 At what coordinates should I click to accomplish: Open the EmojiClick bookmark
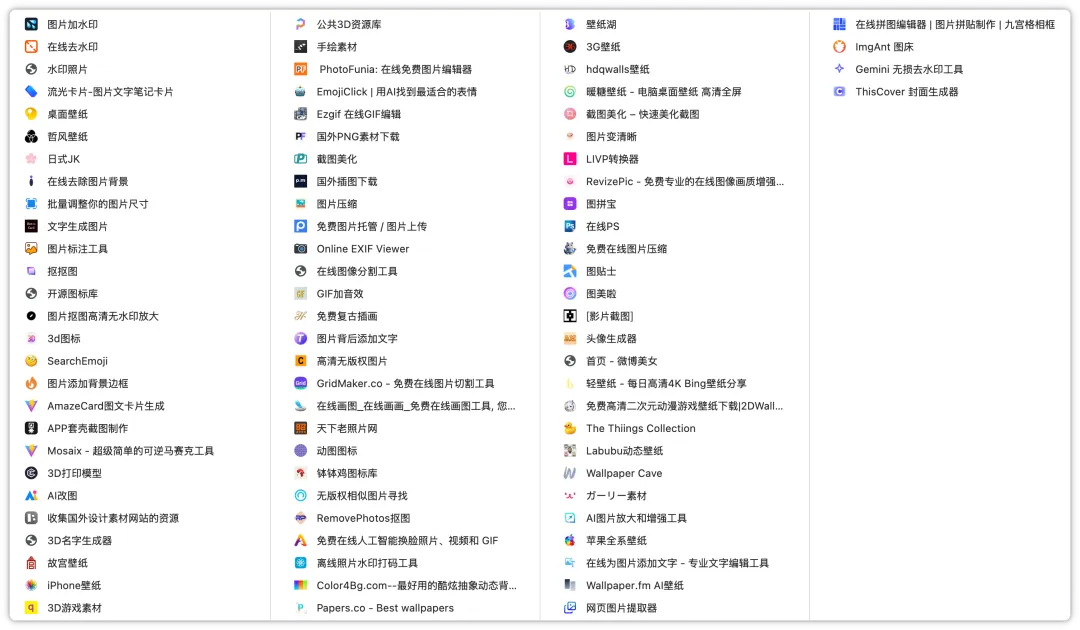click(397, 92)
